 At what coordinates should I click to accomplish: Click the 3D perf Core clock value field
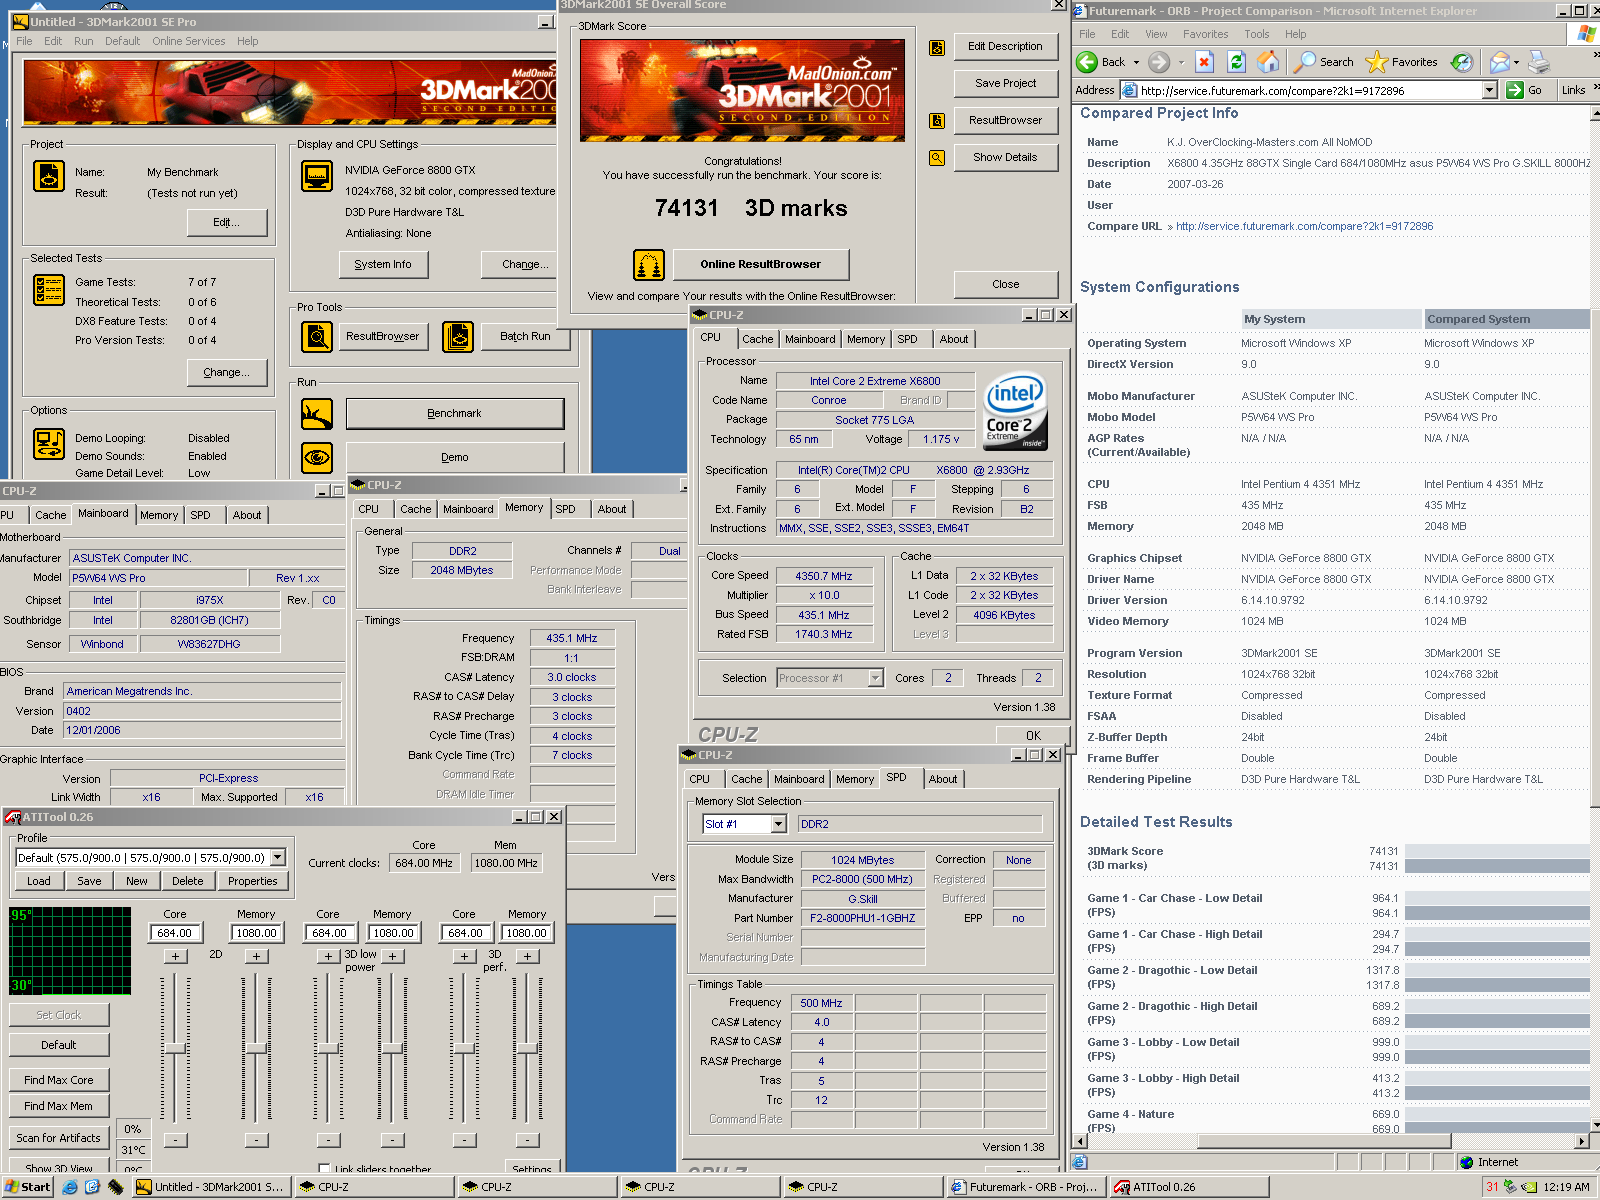(x=465, y=933)
